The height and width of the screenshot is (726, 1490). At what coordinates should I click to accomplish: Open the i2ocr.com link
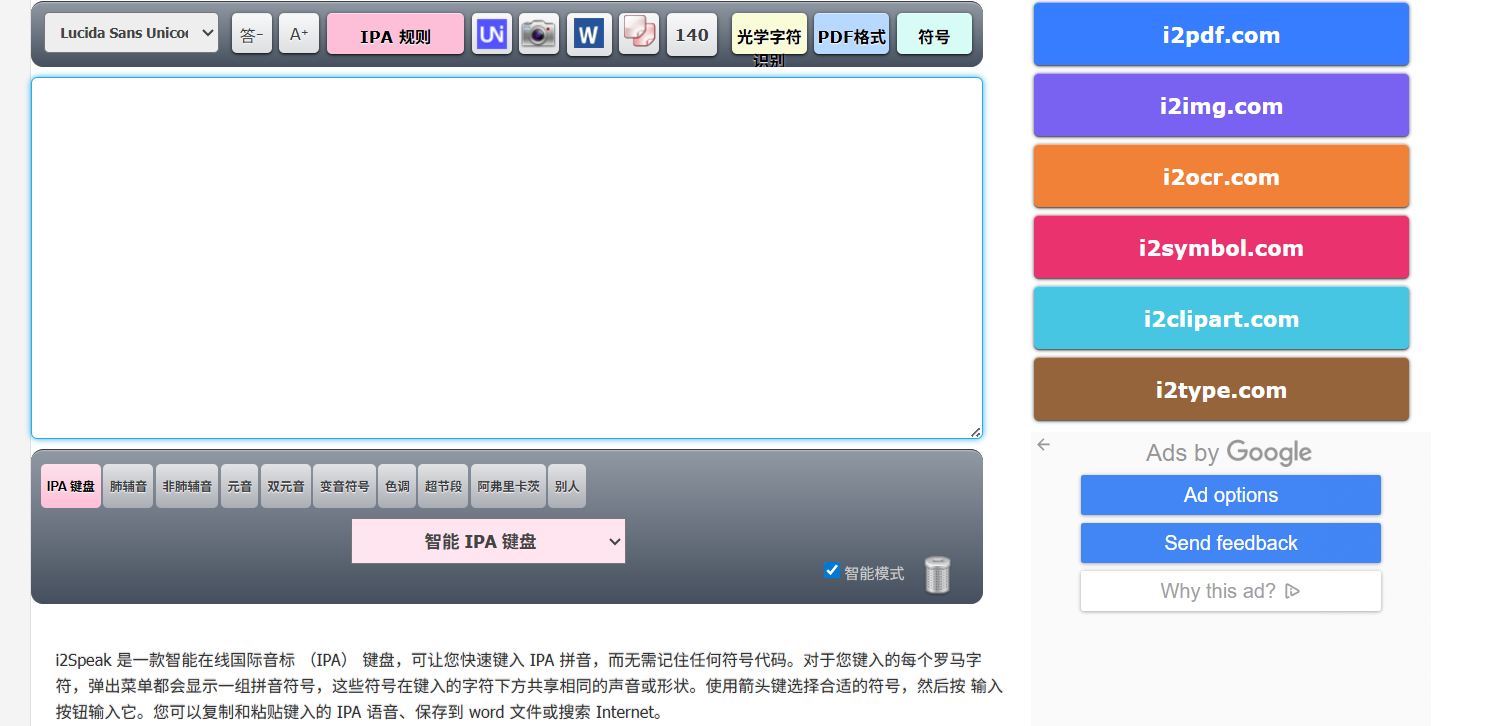coord(1221,177)
